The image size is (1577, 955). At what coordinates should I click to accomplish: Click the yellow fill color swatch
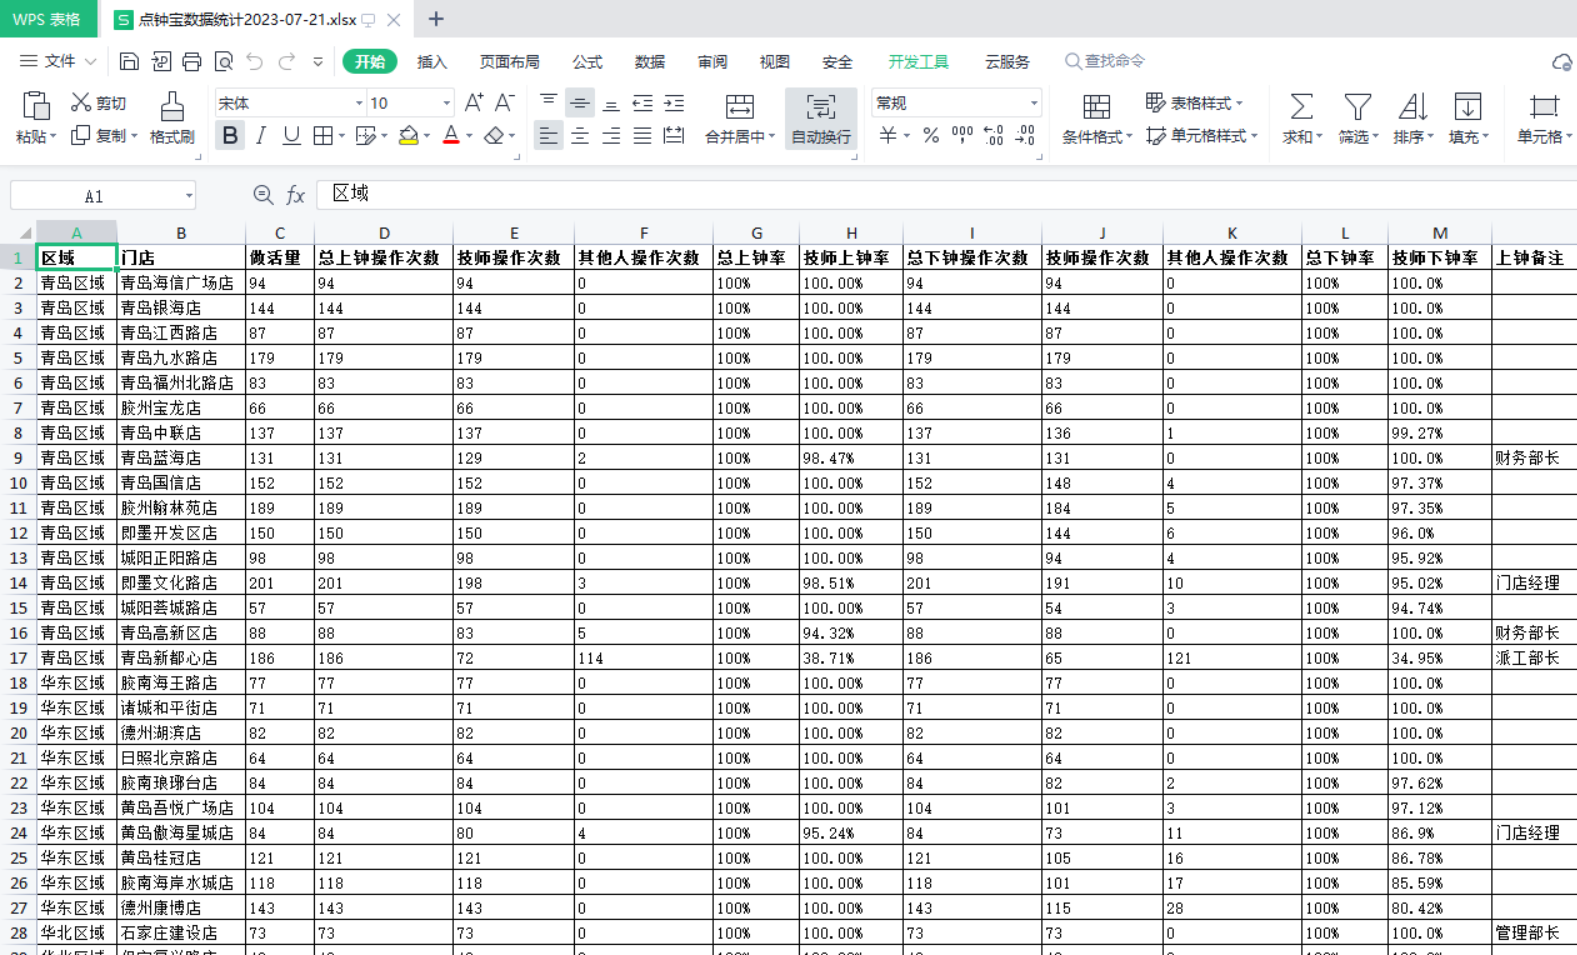pos(408,136)
